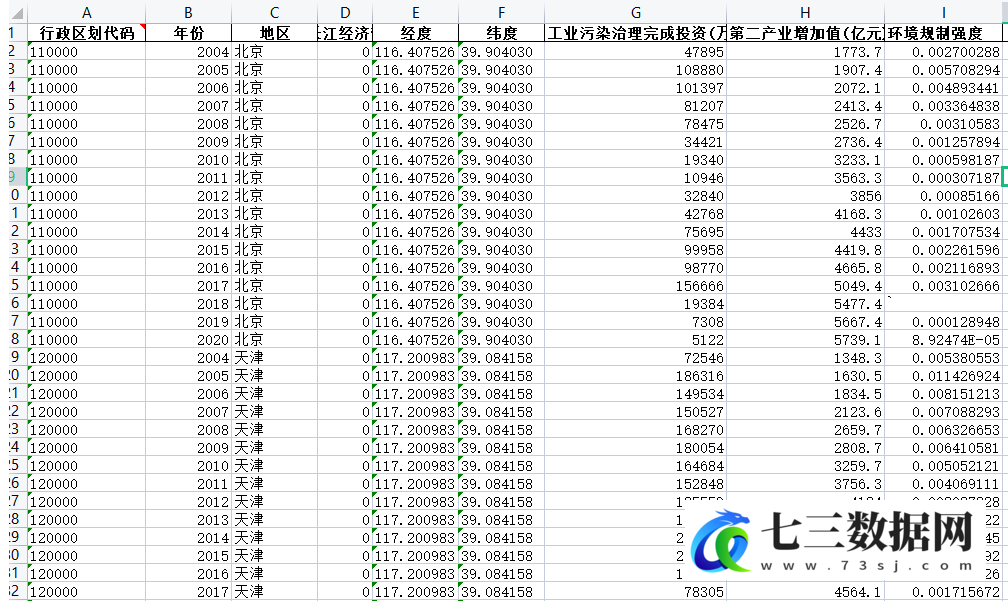Select value-added cell 3856
This screenshot has width=1008, height=601.
(806, 196)
